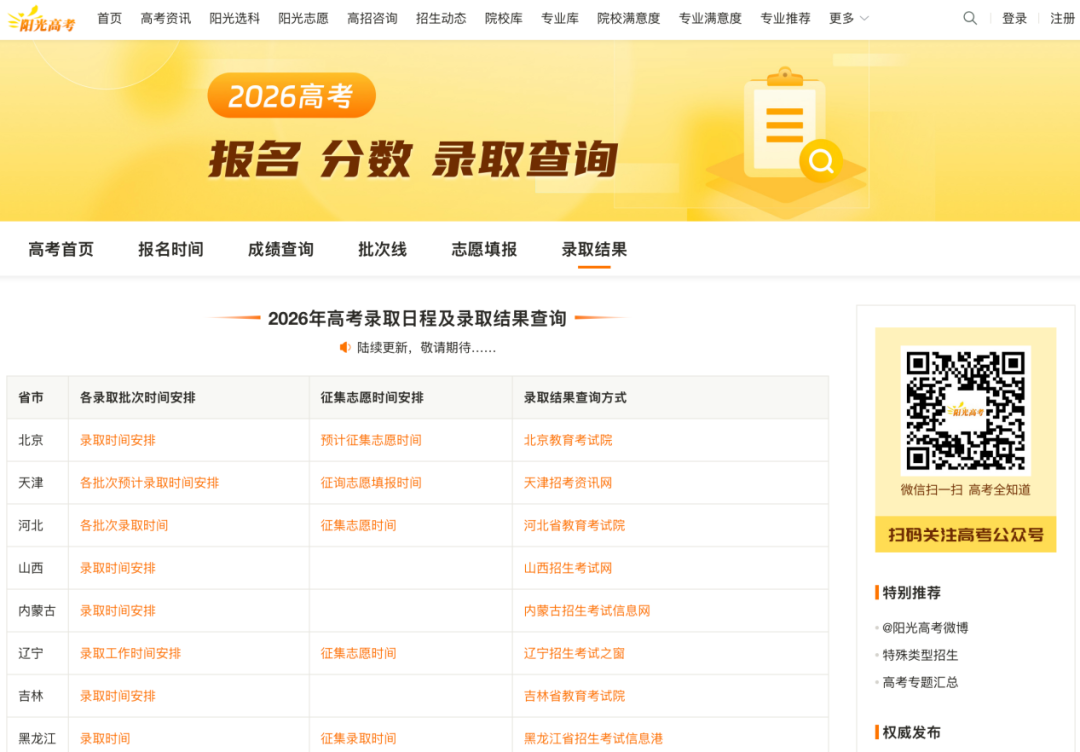Viewport: 1080px width, 752px height.
Task: Select 高招咨询 menu item
Action: coord(372,19)
